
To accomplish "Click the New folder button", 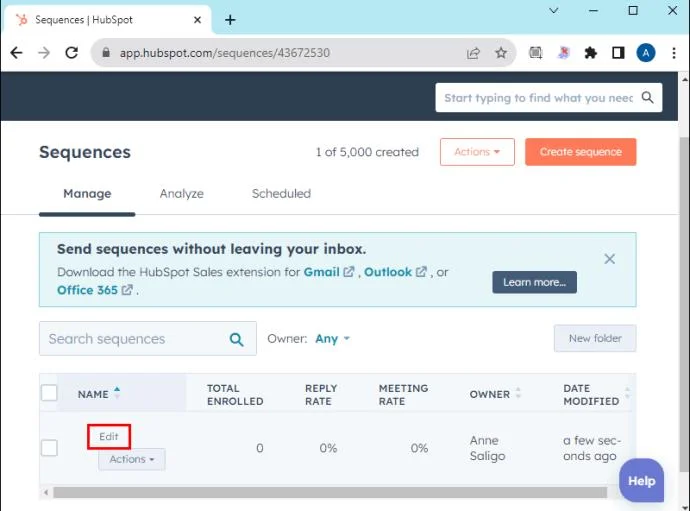I will (x=595, y=338).
